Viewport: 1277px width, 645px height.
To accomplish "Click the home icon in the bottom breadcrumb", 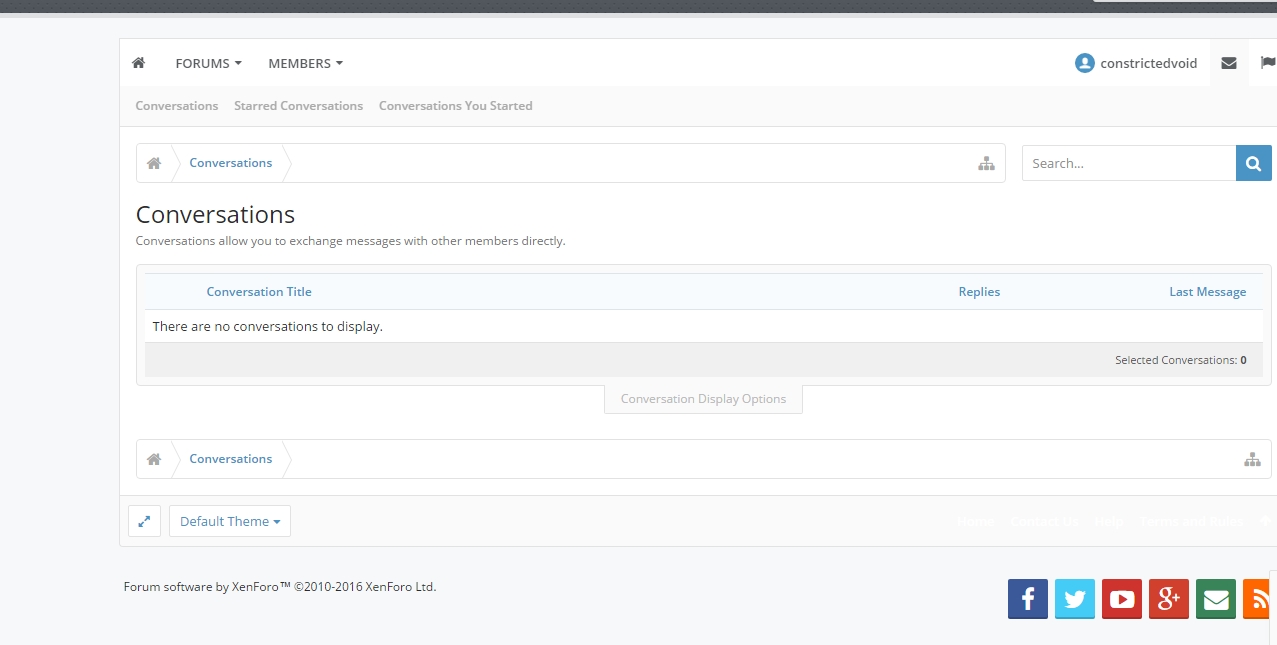I will [154, 459].
